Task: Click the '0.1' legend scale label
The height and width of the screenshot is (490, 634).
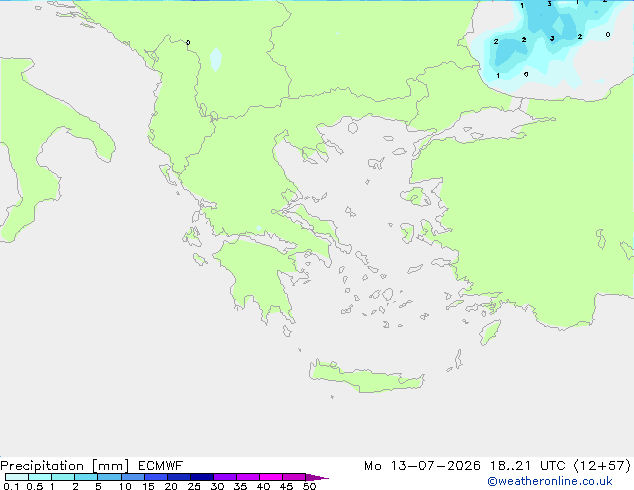Action: coord(11,486)
